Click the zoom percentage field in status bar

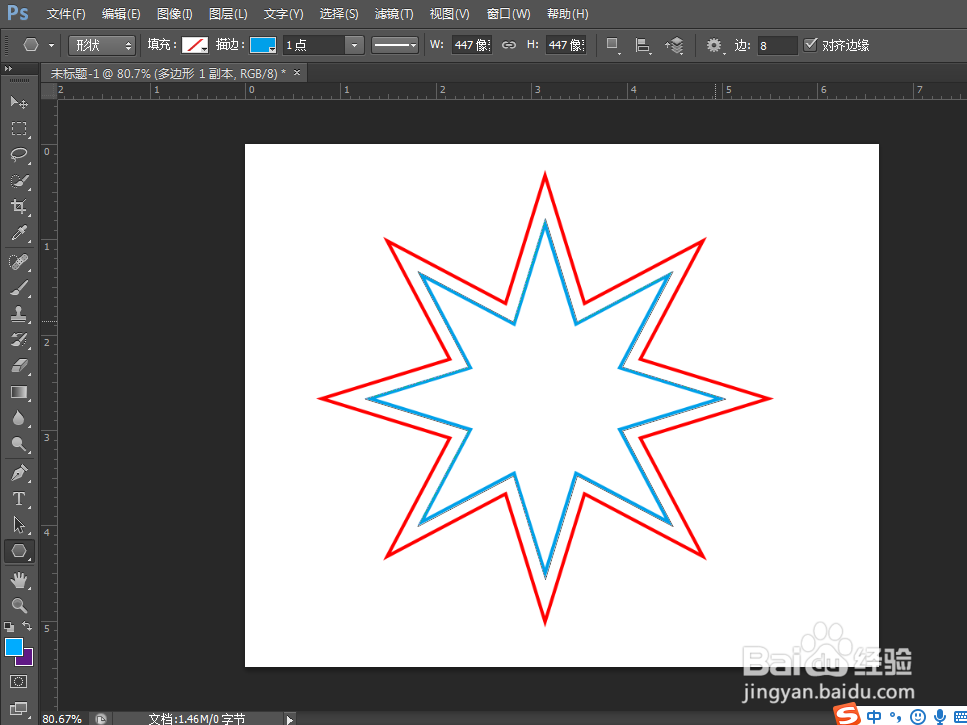tap(62, 719)
